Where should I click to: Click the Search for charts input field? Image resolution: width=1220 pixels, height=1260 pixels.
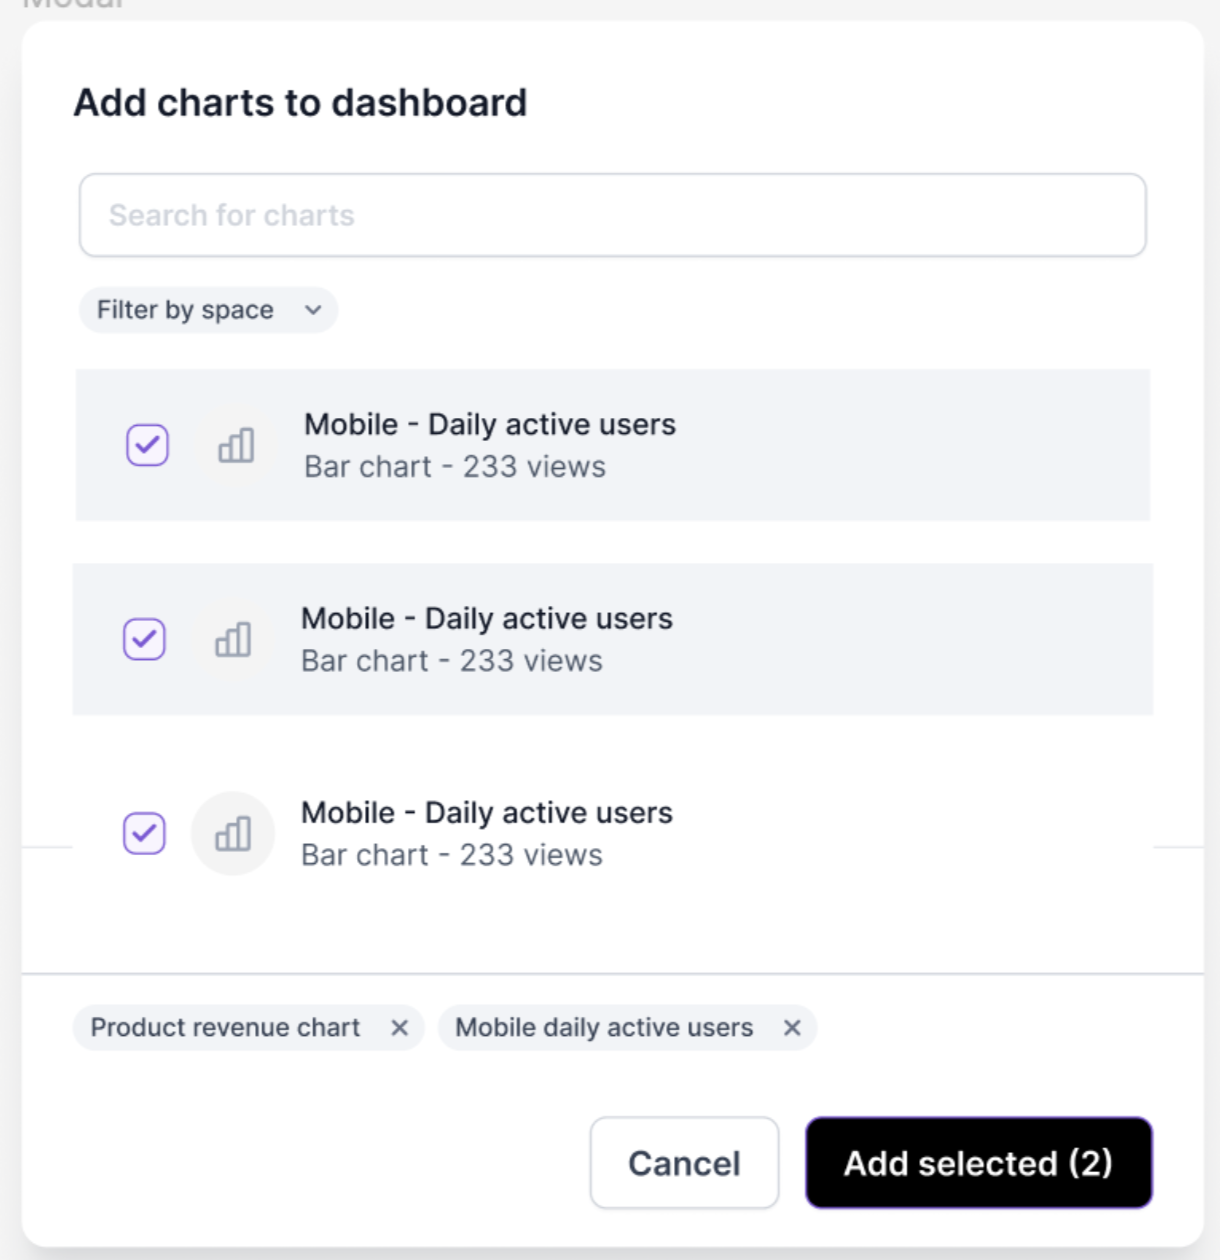click(x=610, y=214)
